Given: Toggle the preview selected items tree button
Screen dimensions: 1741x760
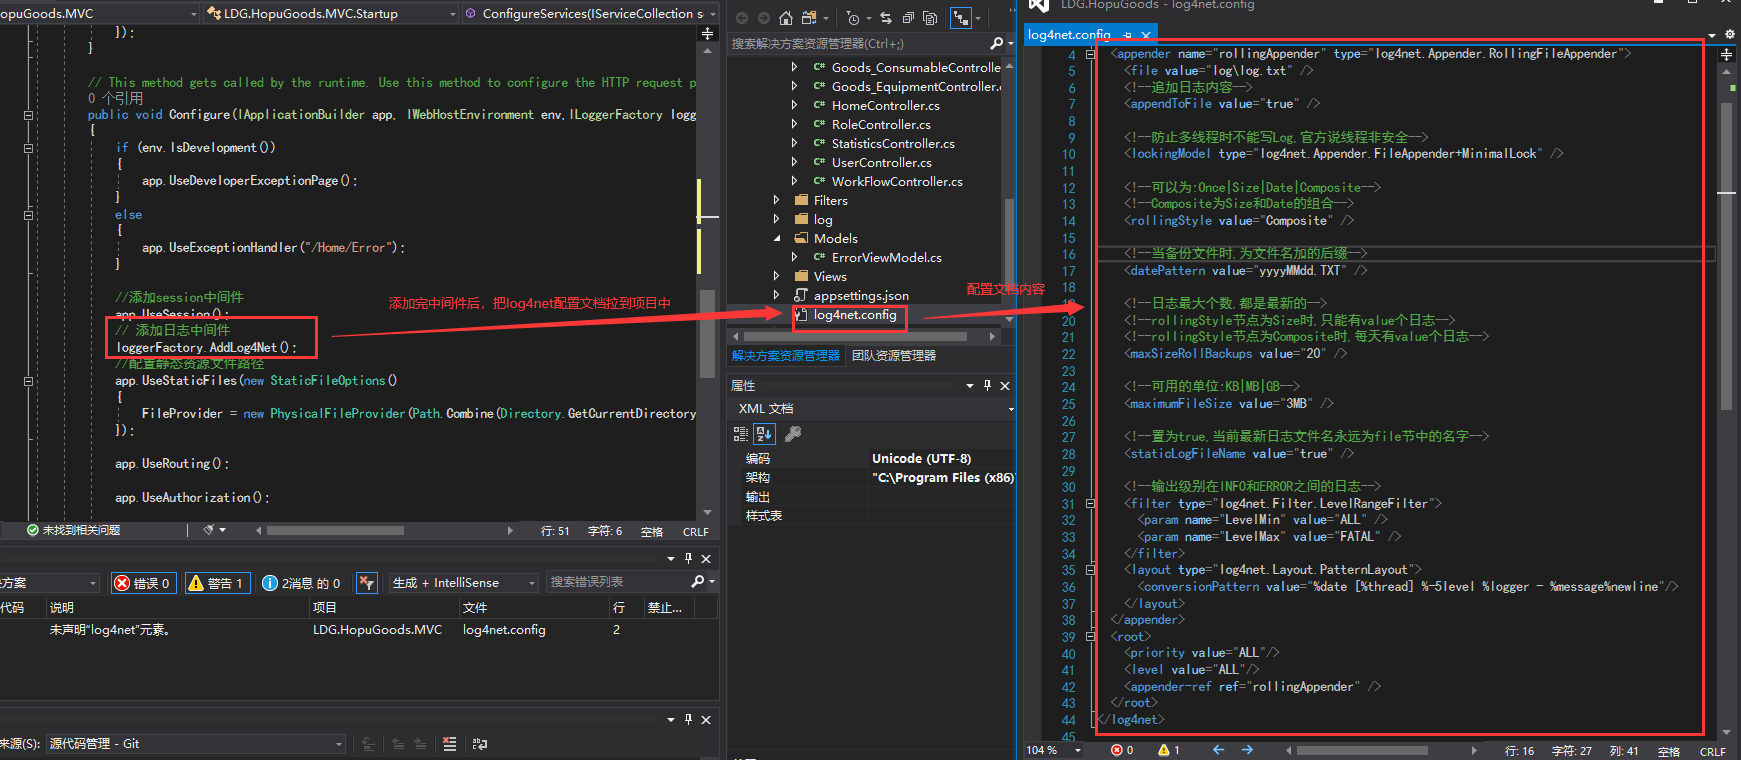Looking at the screenshot, I should click(962, 18).
